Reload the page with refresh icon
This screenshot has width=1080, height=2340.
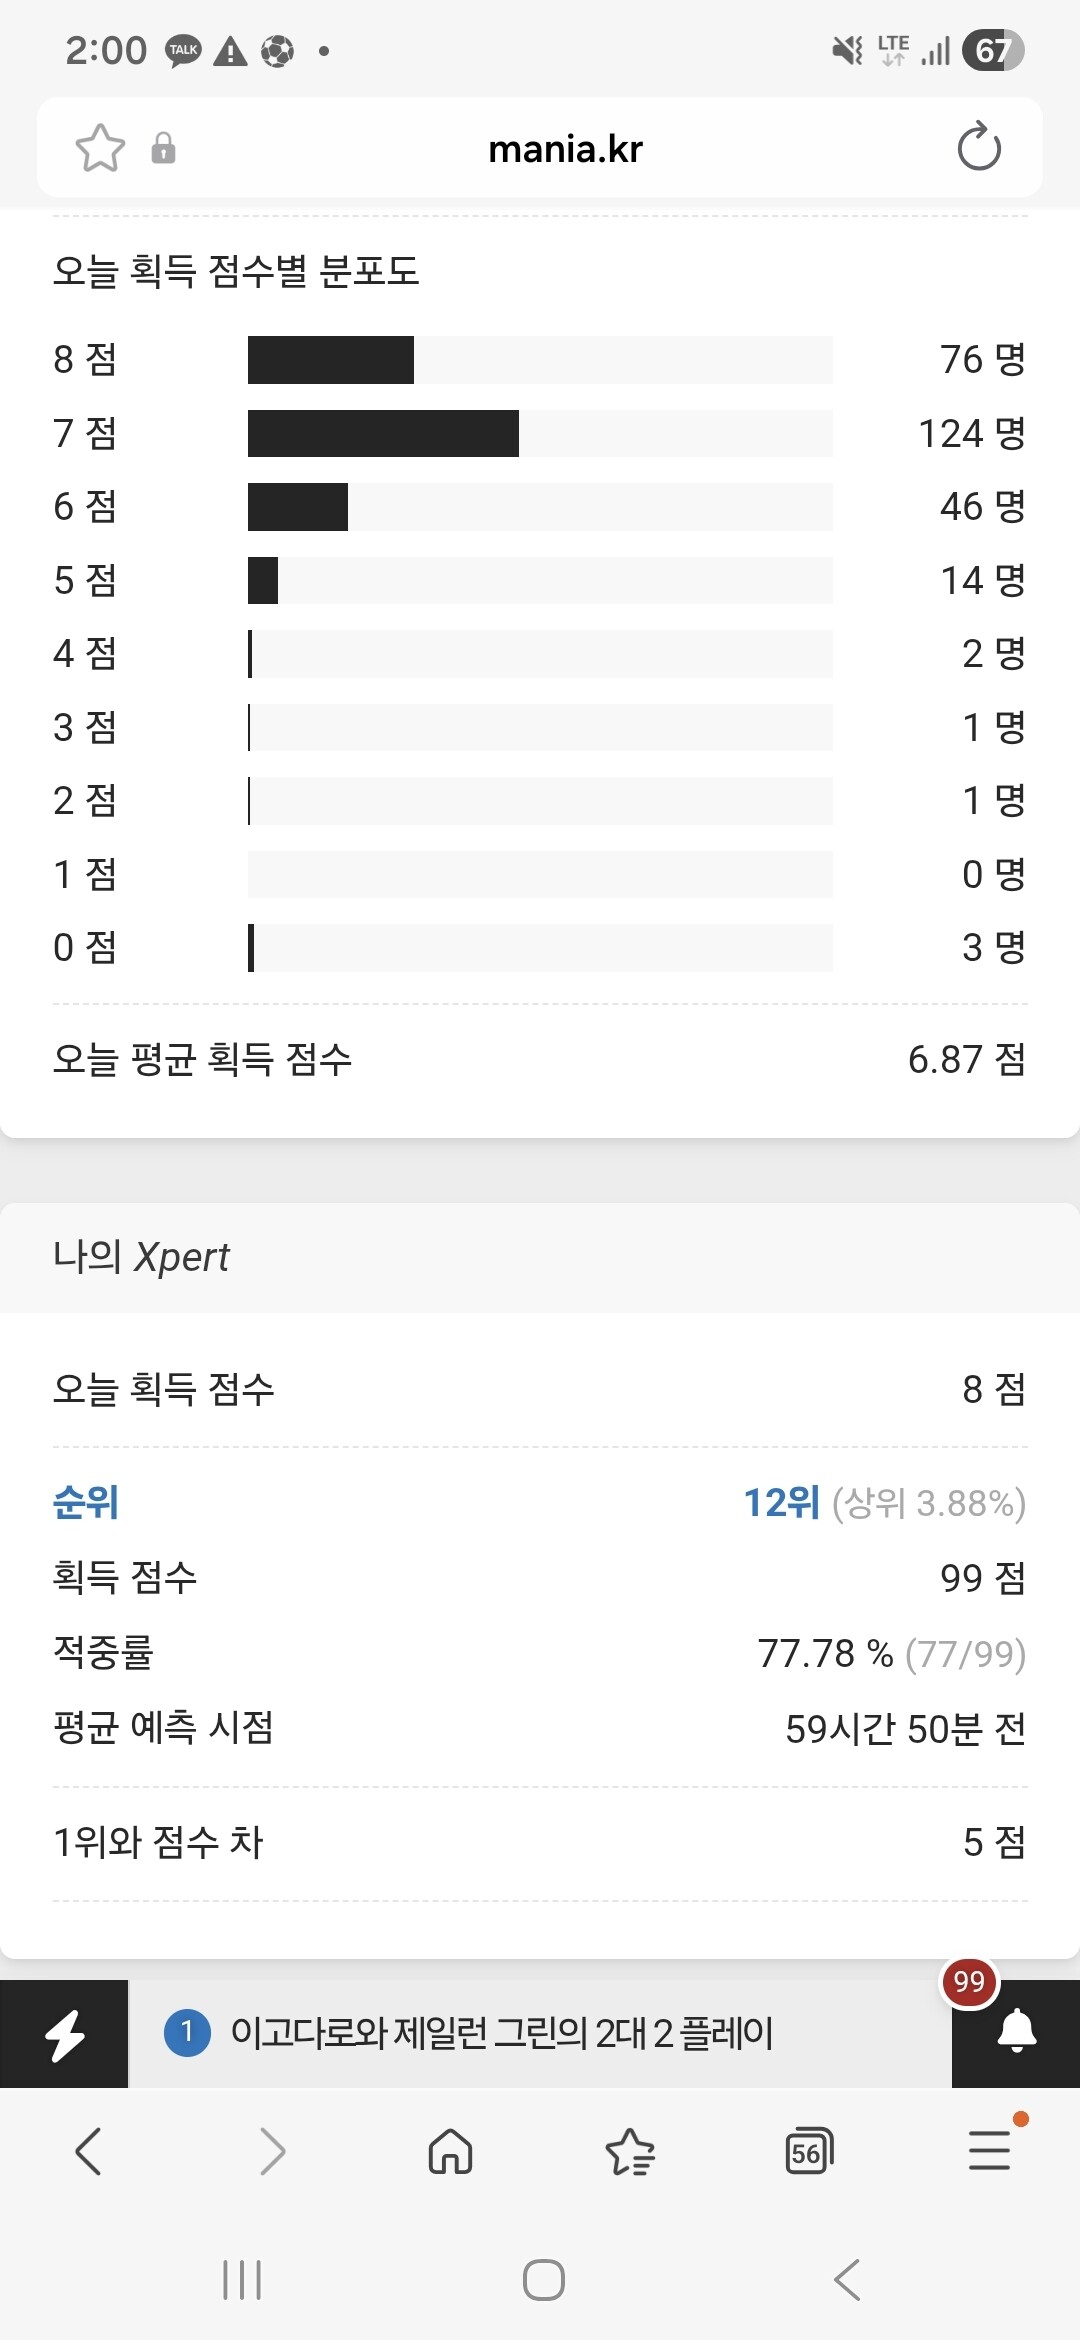(x=978, y=147)
